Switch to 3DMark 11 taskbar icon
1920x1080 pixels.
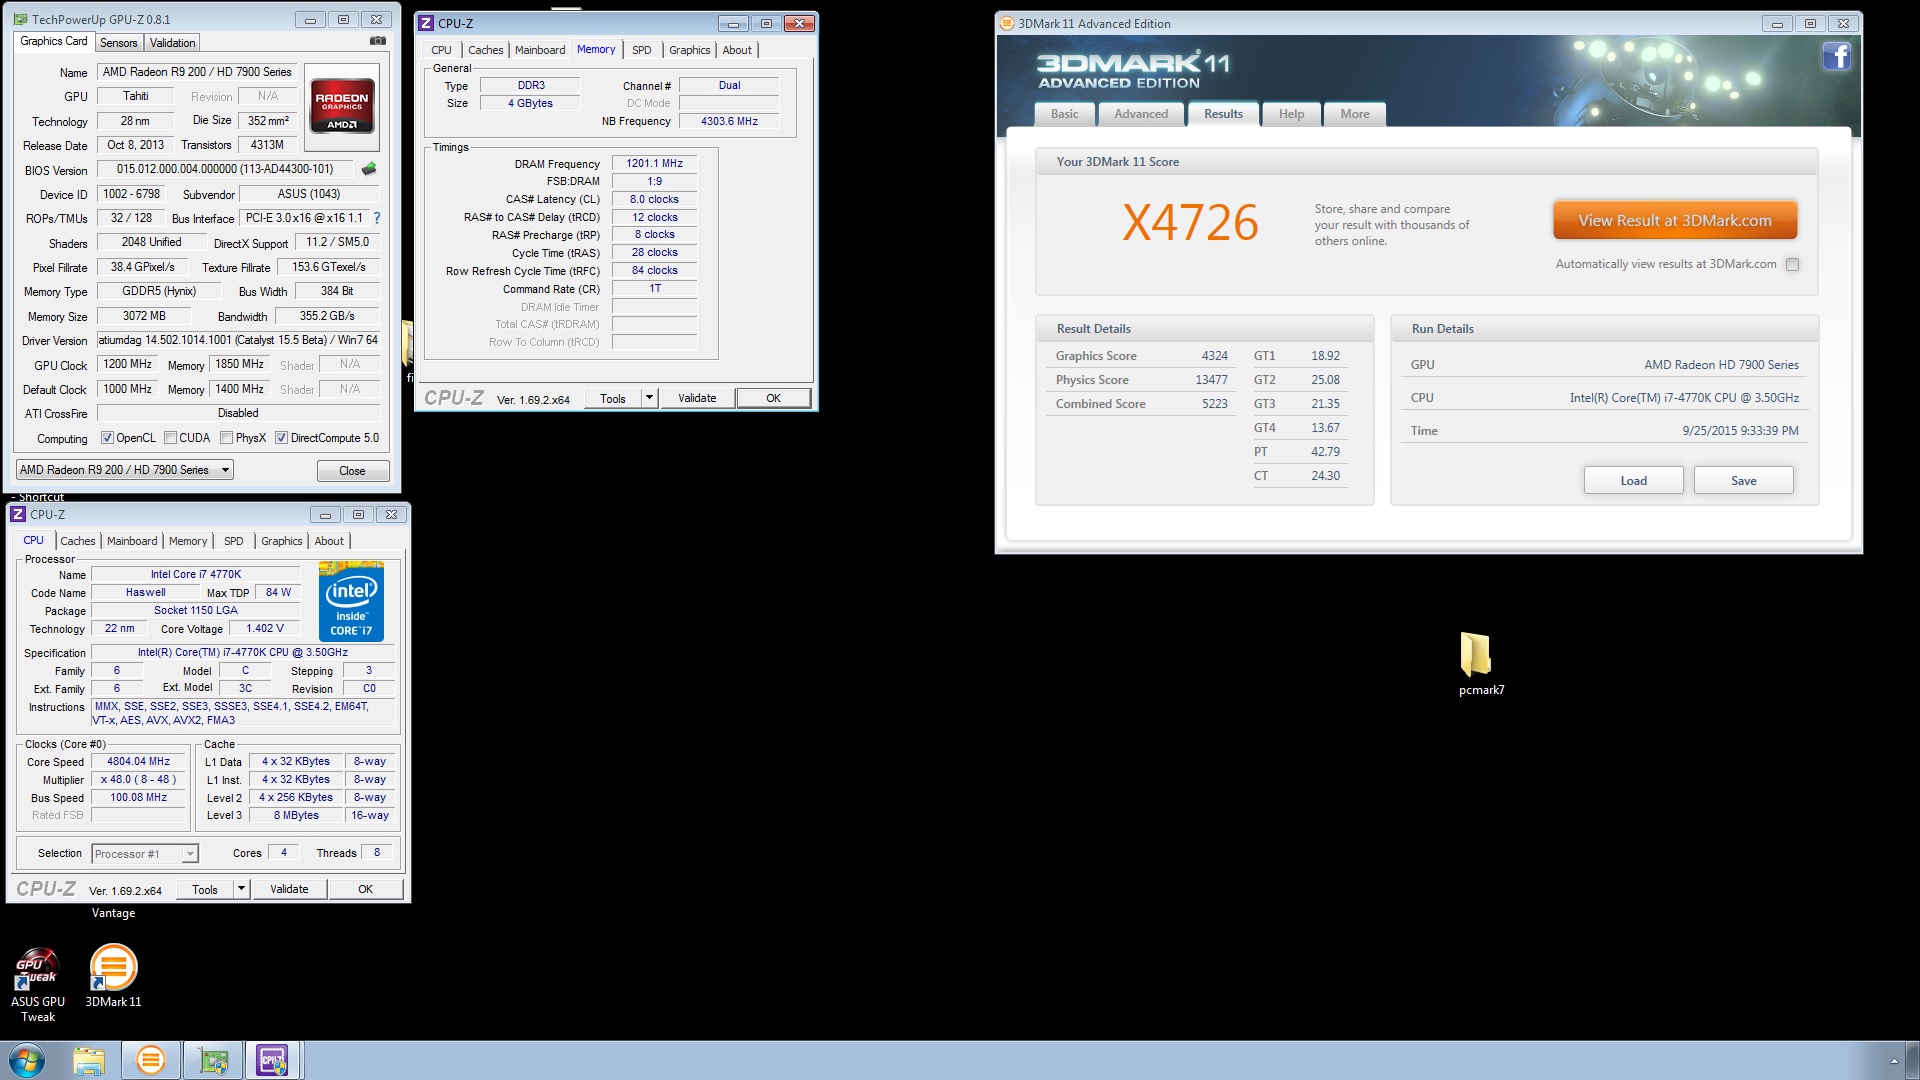(x=151, y=1060)
